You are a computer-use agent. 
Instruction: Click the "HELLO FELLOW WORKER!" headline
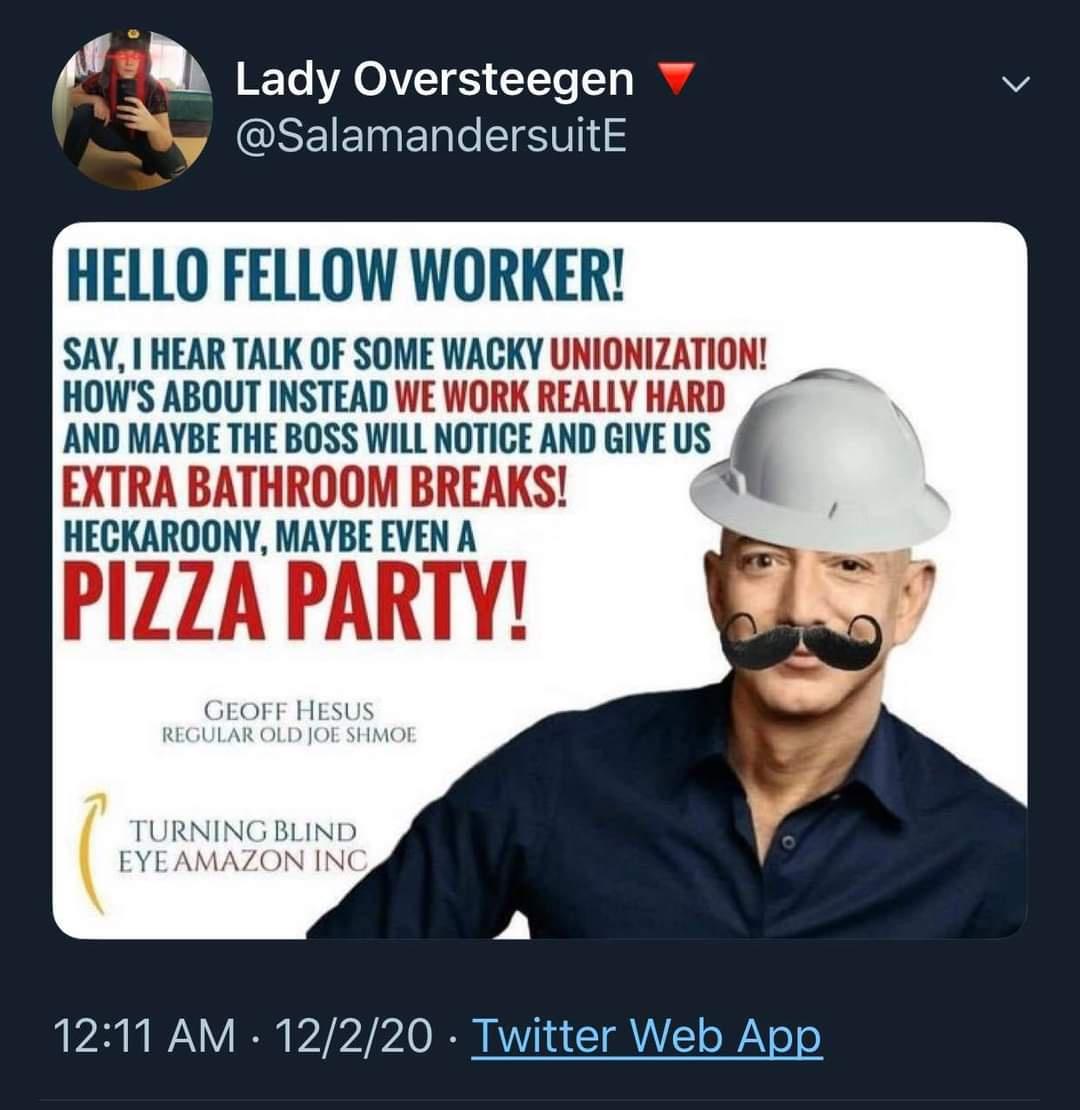pyautogui.click(x=345, y=272)
